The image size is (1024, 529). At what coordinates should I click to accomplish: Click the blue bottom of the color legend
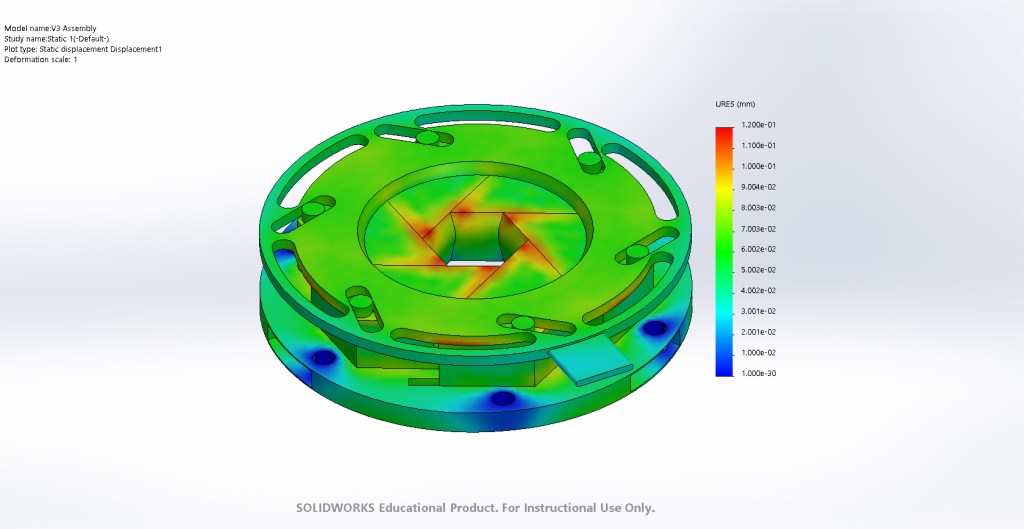coord(723,368)
